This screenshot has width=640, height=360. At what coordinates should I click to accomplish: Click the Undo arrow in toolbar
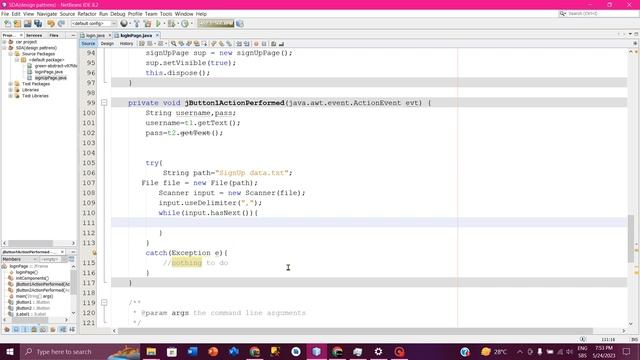51,24
